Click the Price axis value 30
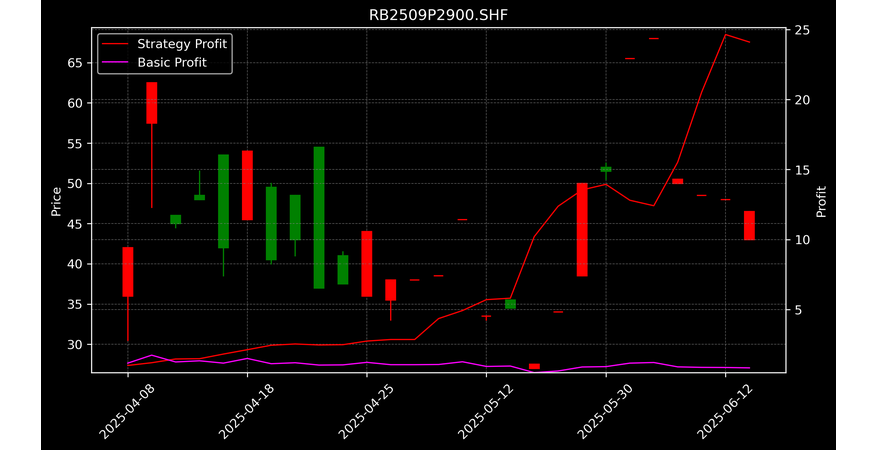This screenshot has height=450, width=878. point(75,345)
